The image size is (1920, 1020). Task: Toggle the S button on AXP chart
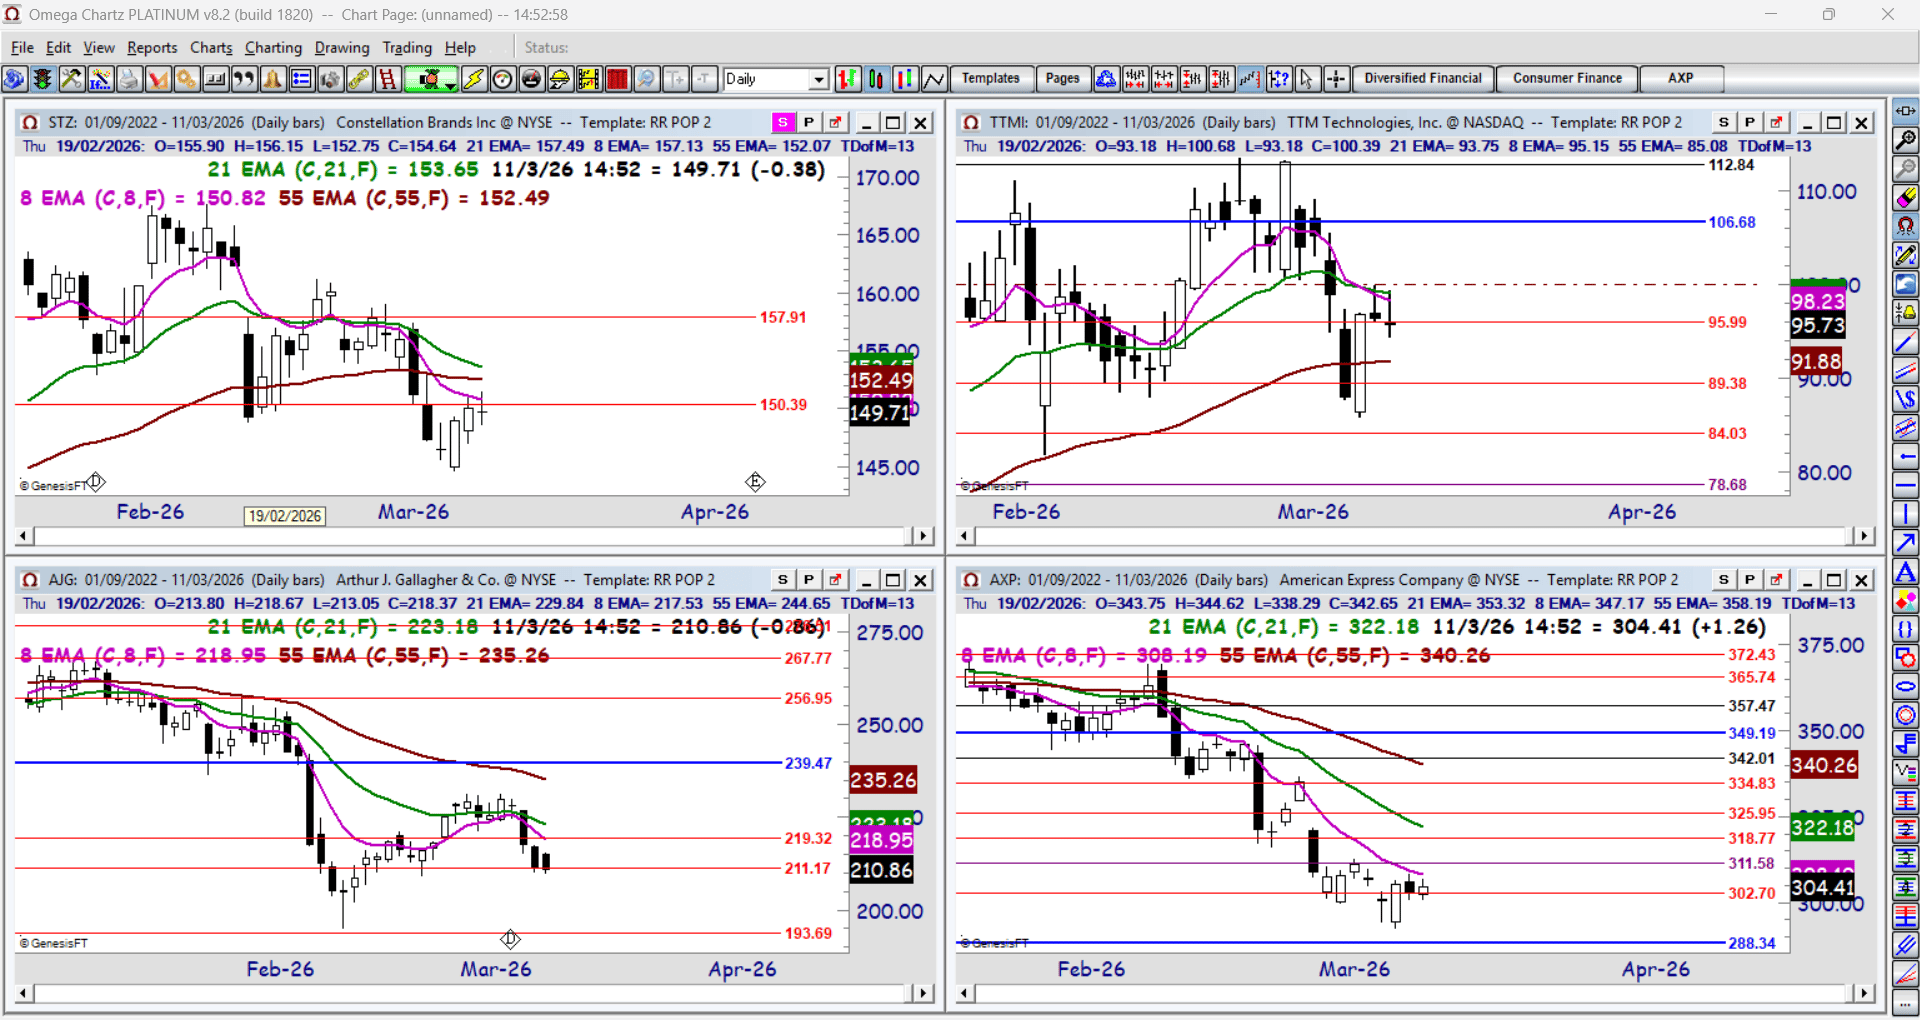1724,580
